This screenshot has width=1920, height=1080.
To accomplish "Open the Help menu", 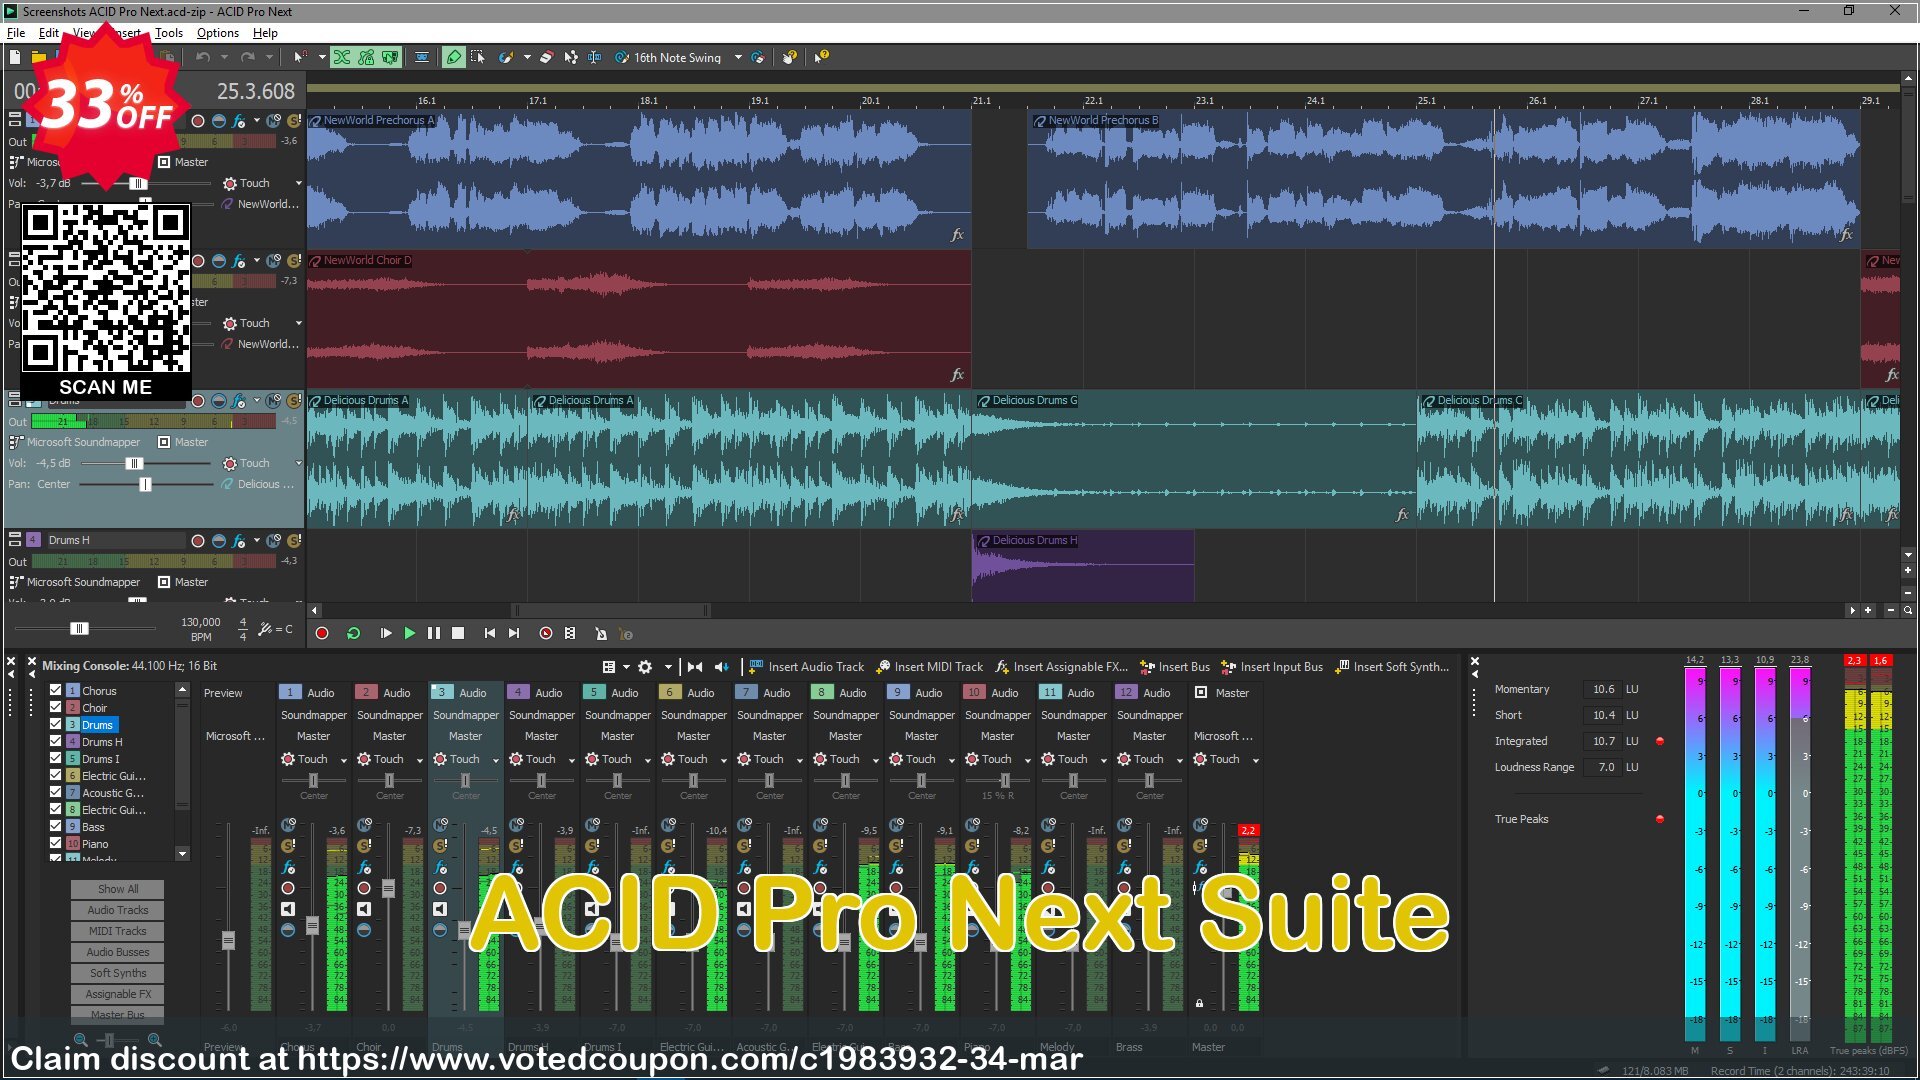I will point(265,33).
